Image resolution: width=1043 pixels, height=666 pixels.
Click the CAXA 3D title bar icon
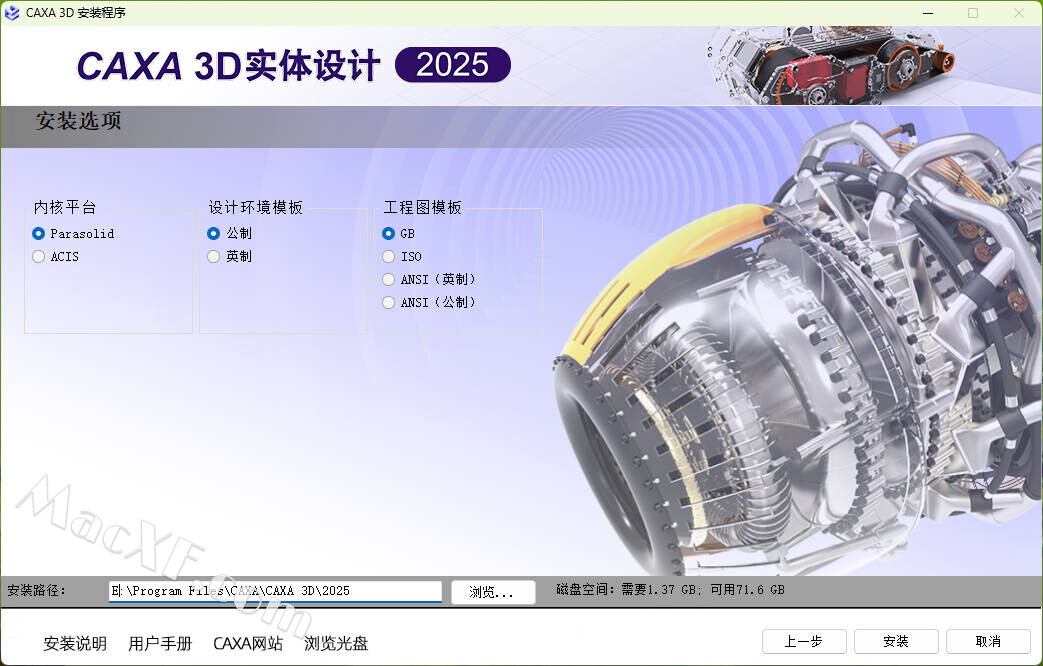(x=13, y=13)
